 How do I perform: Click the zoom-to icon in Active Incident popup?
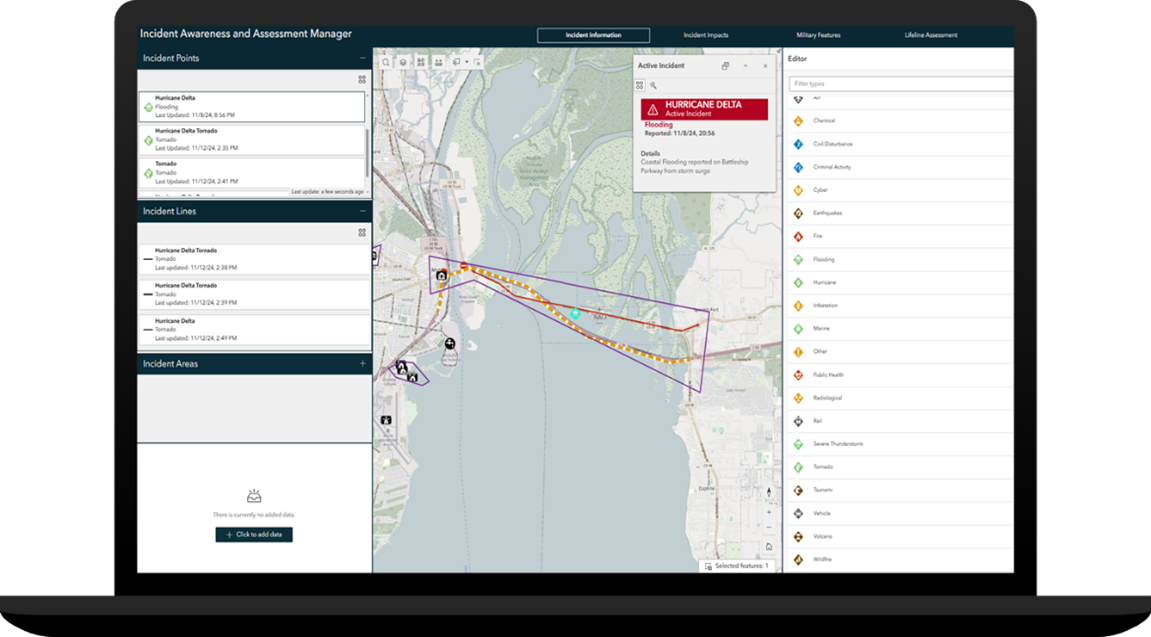pyautogui.click(x=654, y=85)
